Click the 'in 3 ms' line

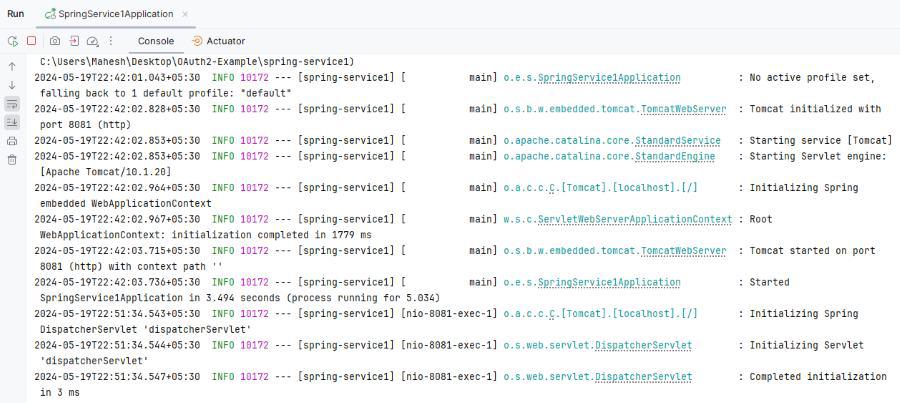coord(60,393)
